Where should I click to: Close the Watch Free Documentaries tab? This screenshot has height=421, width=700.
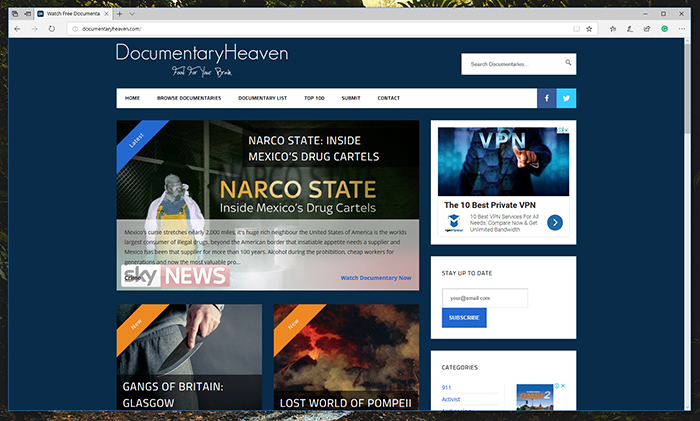pyautogui.click(x=106, y=14)
